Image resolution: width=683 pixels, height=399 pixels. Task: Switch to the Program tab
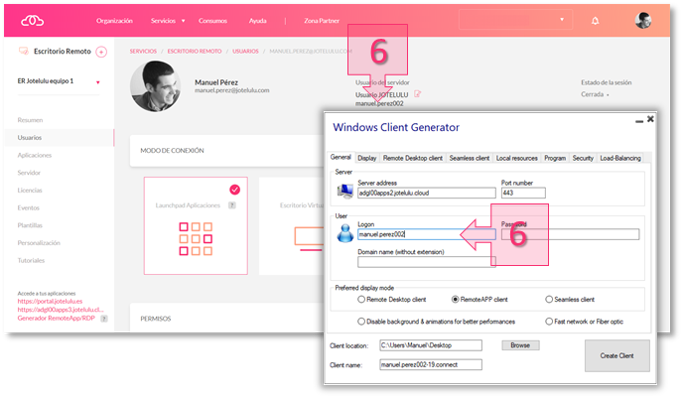555,158
